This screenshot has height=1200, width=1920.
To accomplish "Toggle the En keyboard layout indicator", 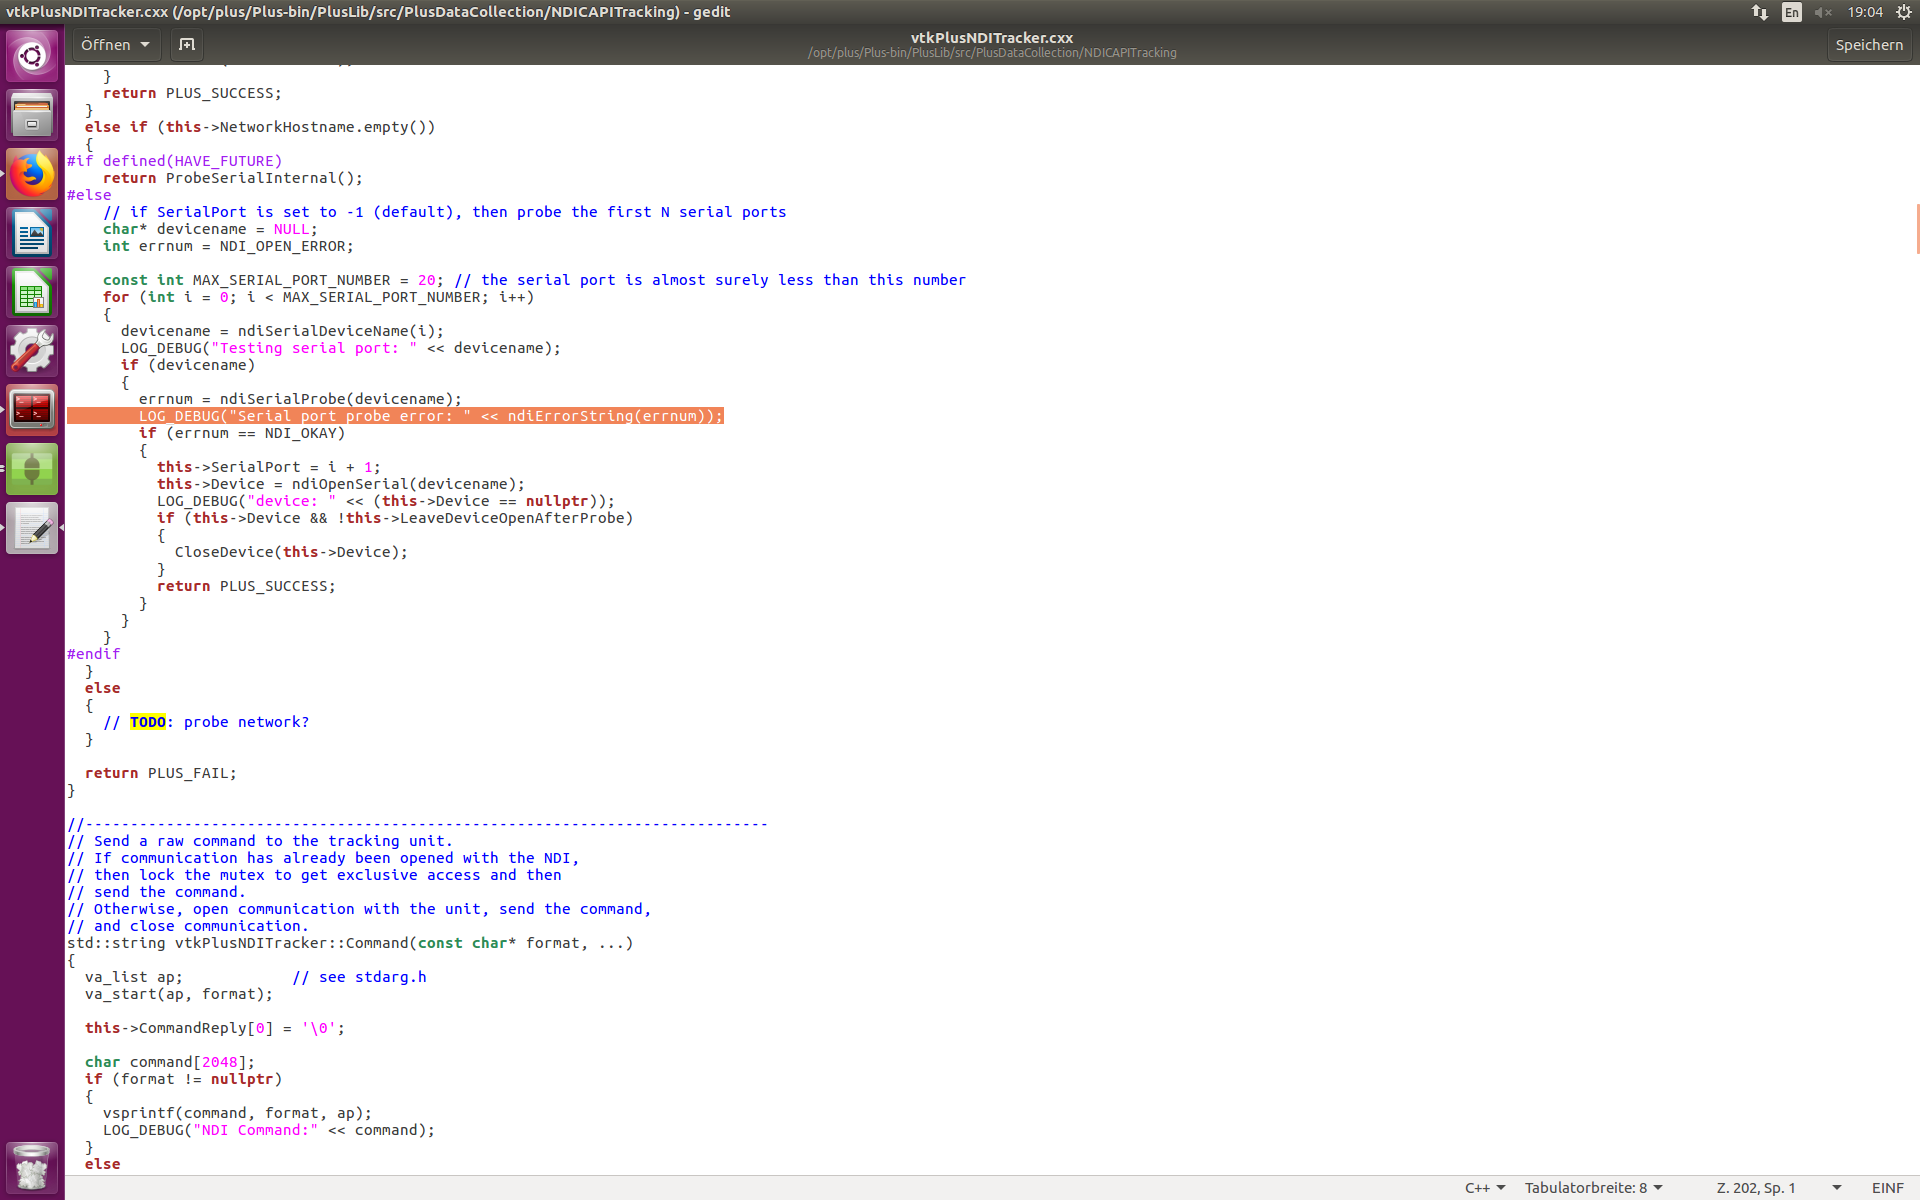I will [x=1791, y=12].
